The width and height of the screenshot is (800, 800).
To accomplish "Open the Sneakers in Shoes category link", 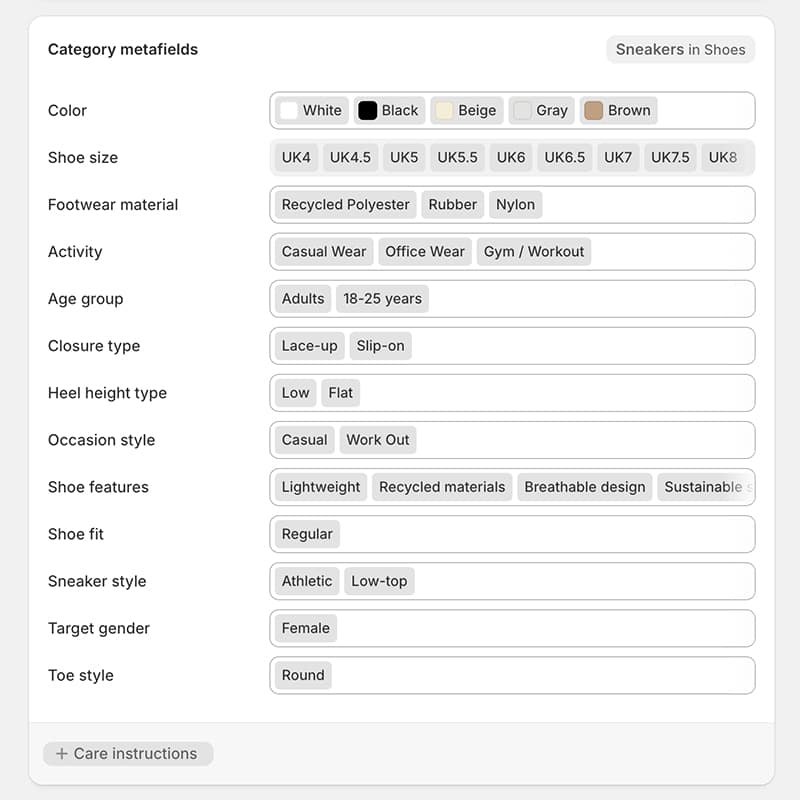I will click(x=681, y=49).
